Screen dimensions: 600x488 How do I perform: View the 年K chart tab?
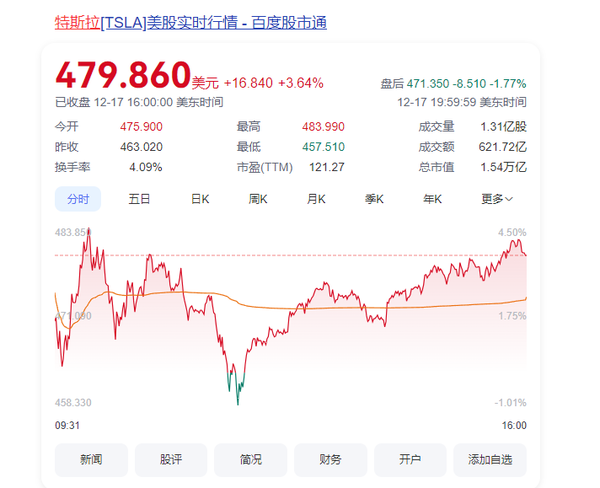pyautogui.click(x=432, y=199)
